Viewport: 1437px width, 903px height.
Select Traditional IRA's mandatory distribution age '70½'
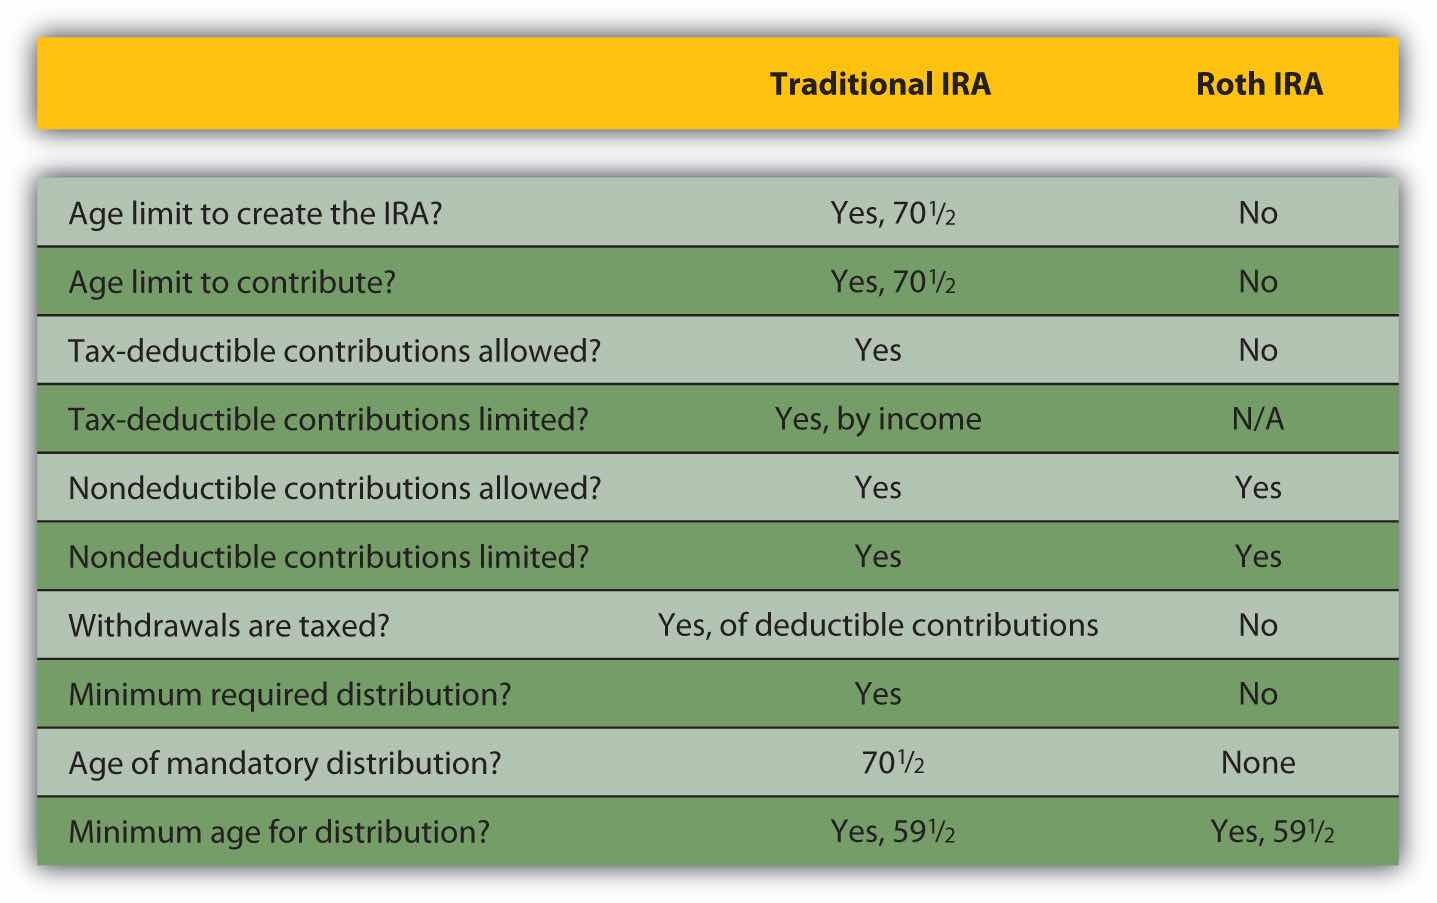coord(893,764)
